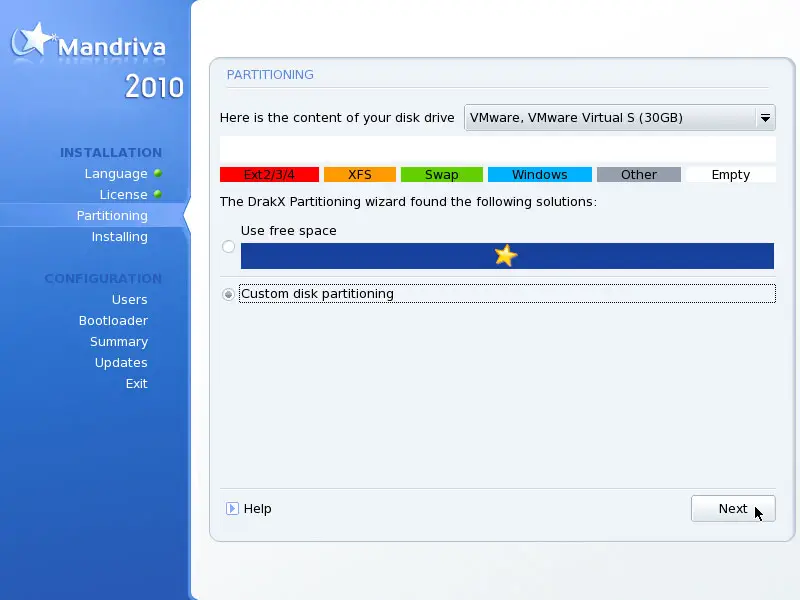The height and width of the screenshot is (600, 800).
Task: Select the Summary step in sidebar
Action: click(119, 341)
